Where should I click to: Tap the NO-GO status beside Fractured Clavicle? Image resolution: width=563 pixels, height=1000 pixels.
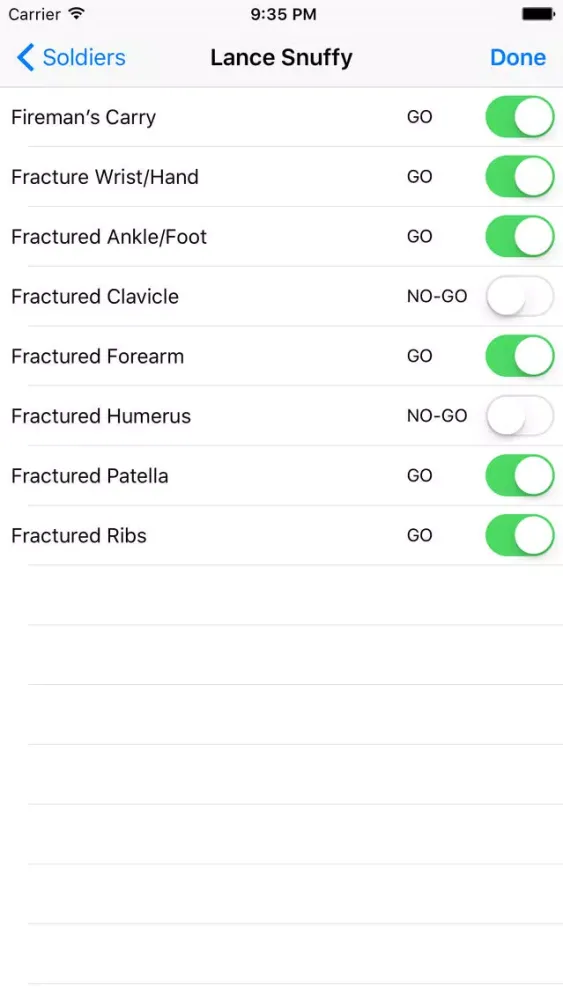pyautogui.click(x=437, y=297)
